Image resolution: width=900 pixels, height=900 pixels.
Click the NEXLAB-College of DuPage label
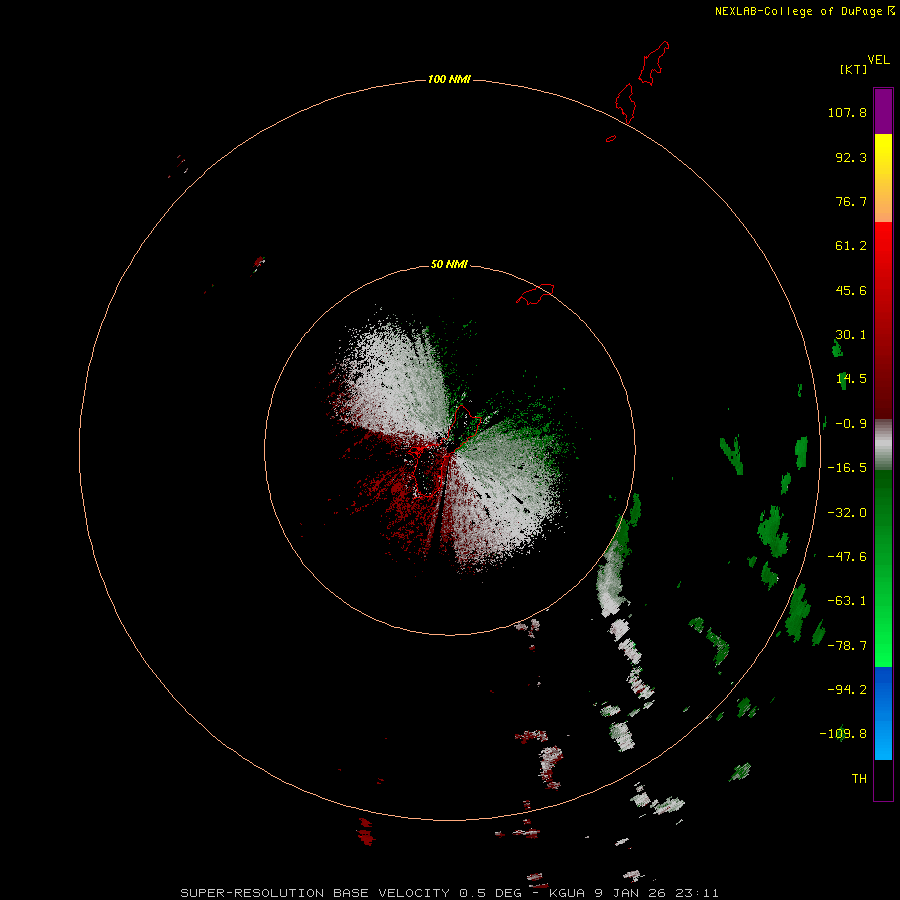click(x=804, y=11)
